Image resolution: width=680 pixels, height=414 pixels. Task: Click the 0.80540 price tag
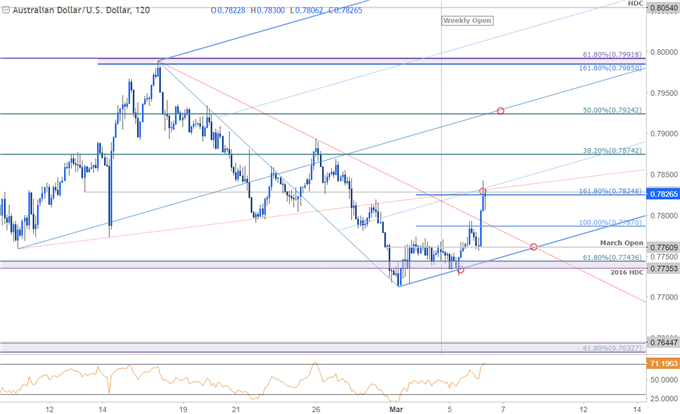pos(663,8)
